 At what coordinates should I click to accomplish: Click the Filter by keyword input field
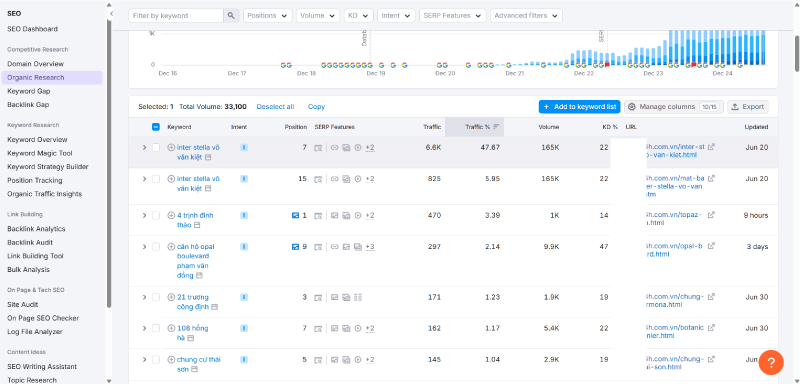pos(176,16)
